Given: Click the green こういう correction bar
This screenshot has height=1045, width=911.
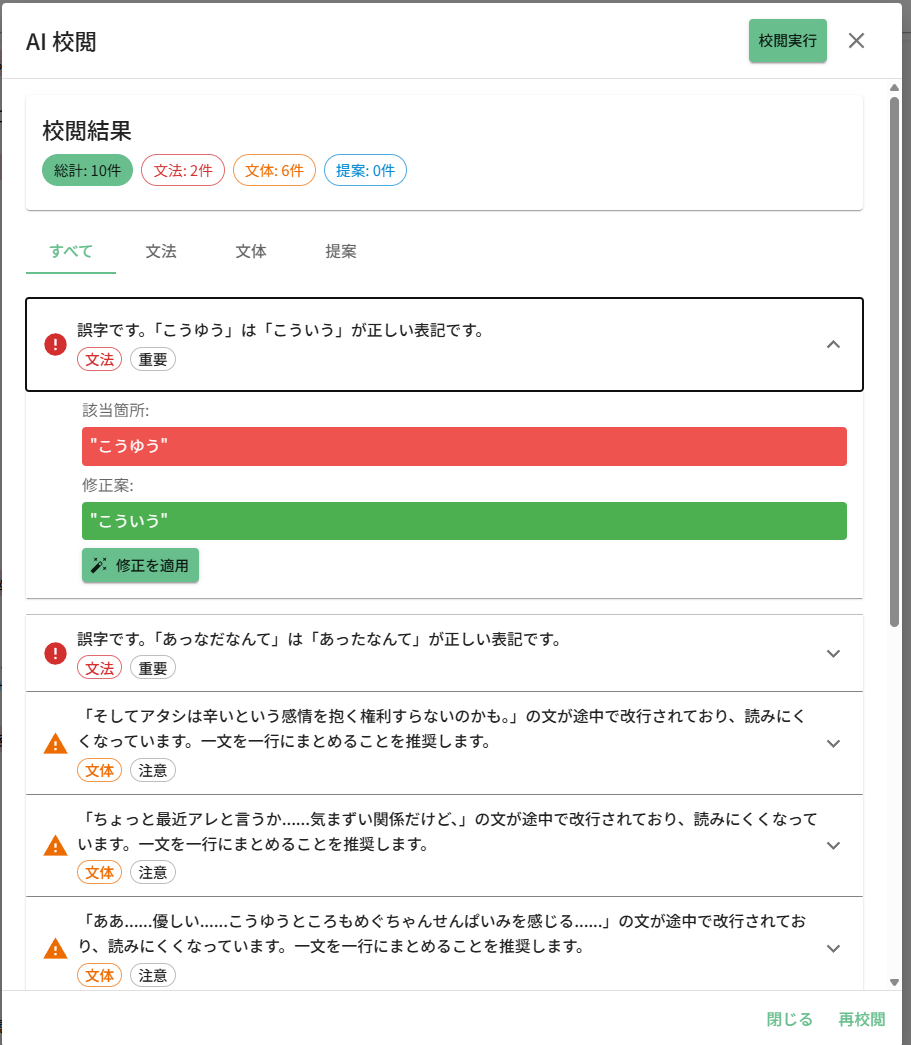Looking at the screenshot, I should pos(464,521).
